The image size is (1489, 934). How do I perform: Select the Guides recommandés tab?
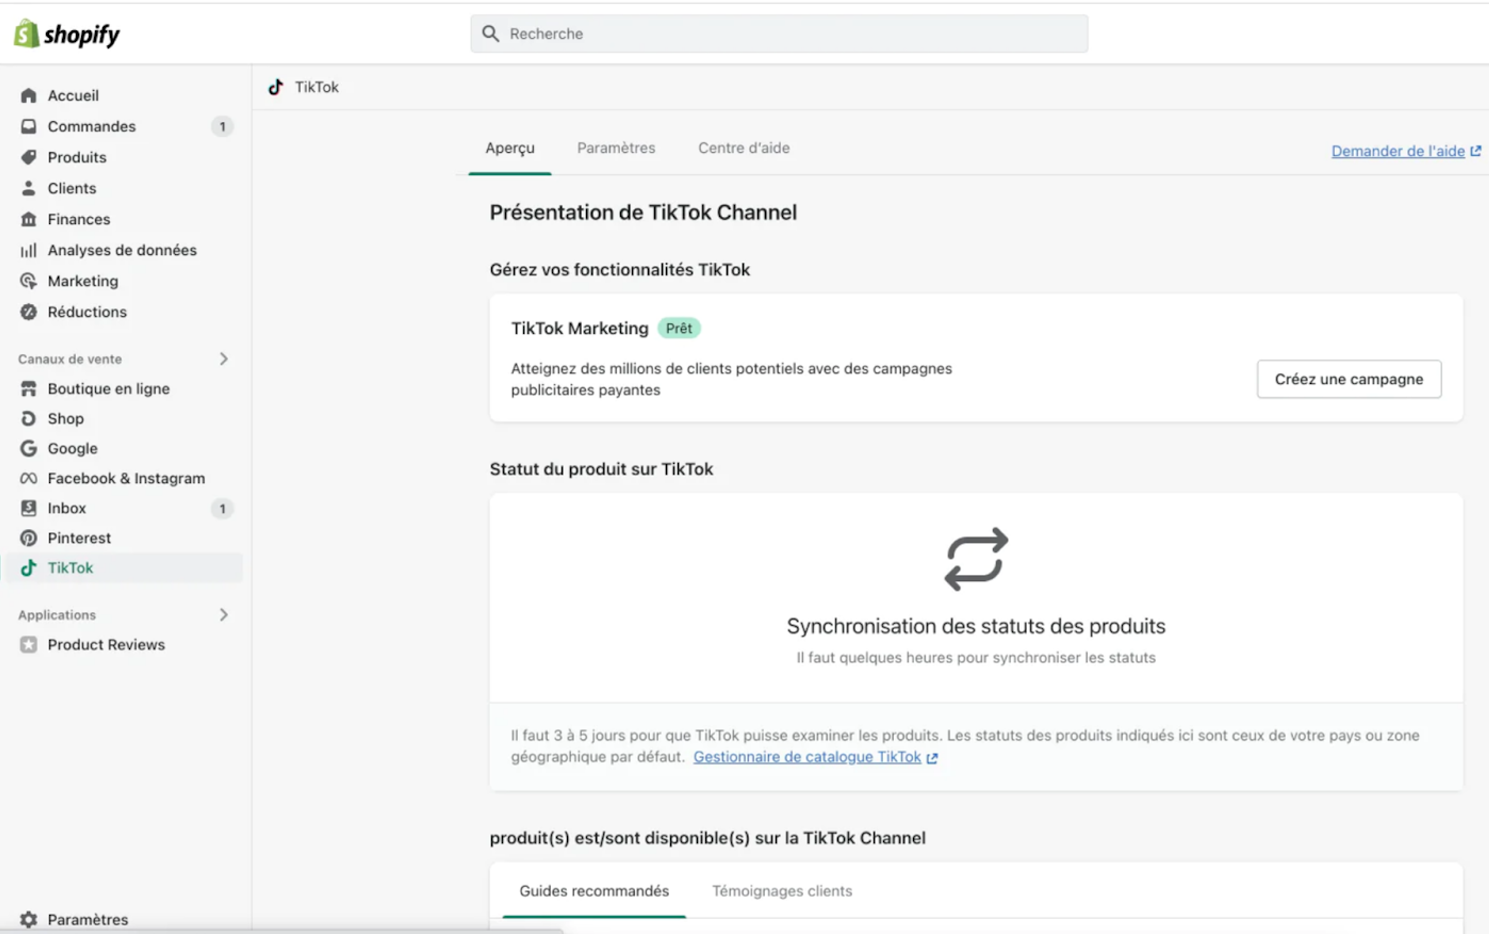click(594, 891)
